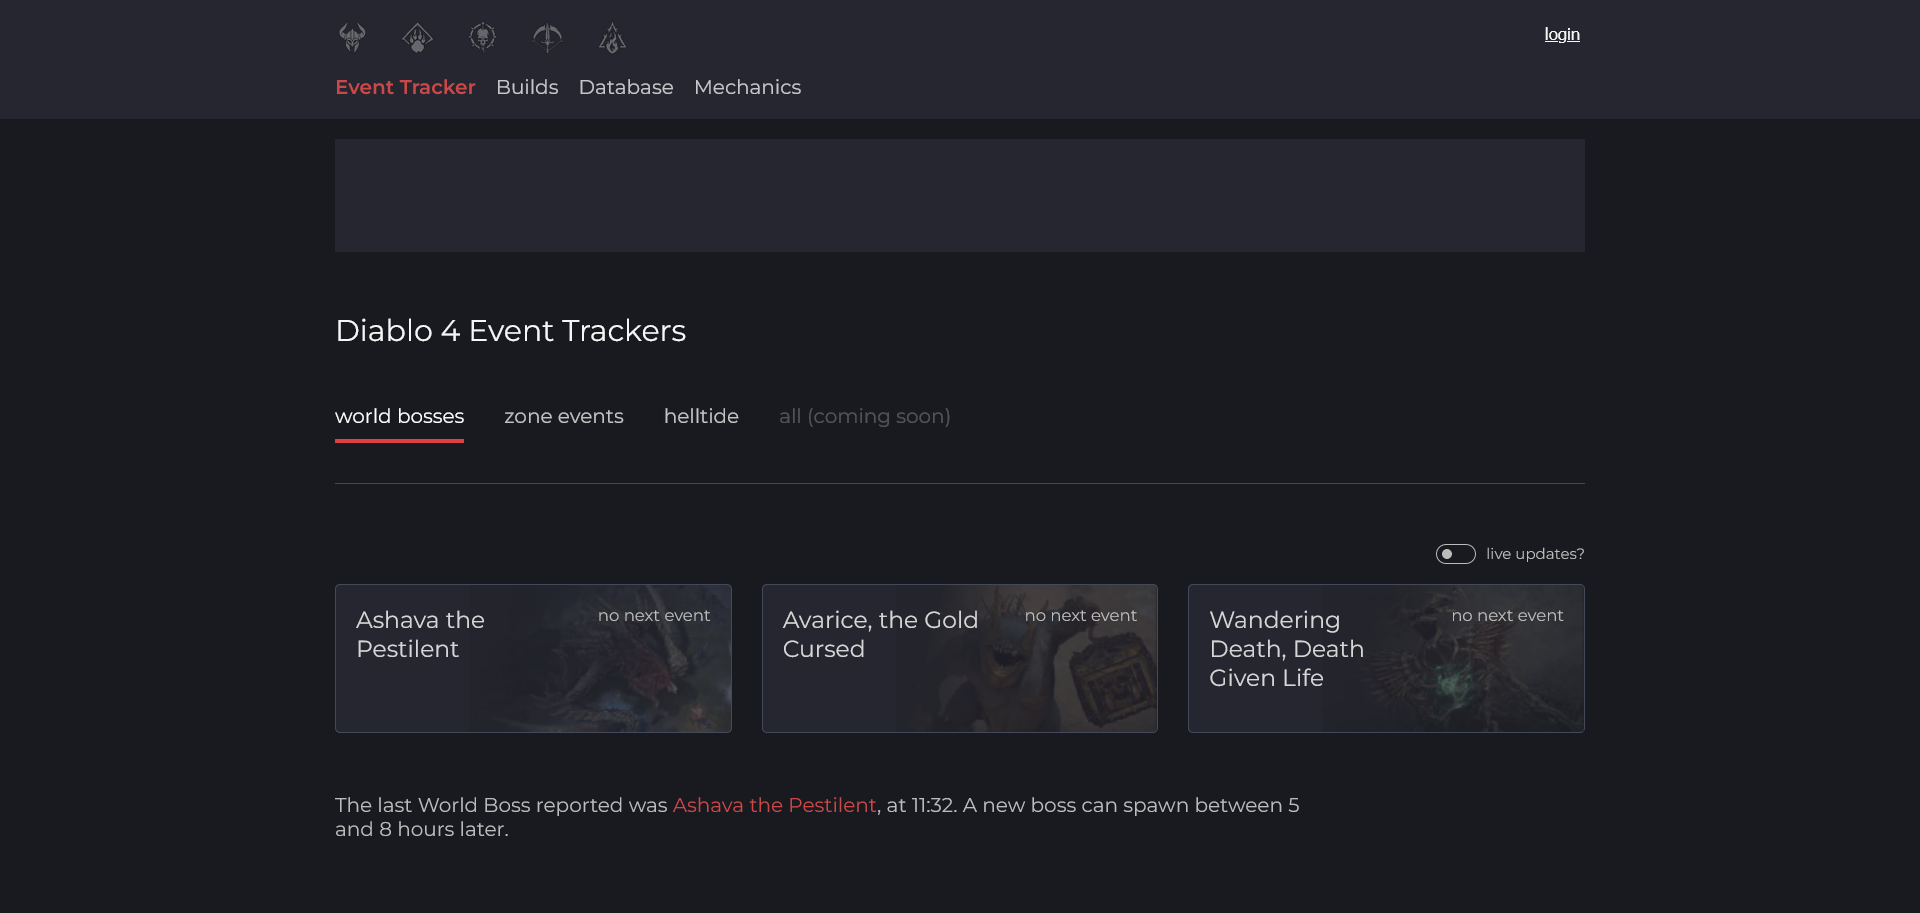
Task: Click the empty banner area below navigation
Action: tap(959, 195)
